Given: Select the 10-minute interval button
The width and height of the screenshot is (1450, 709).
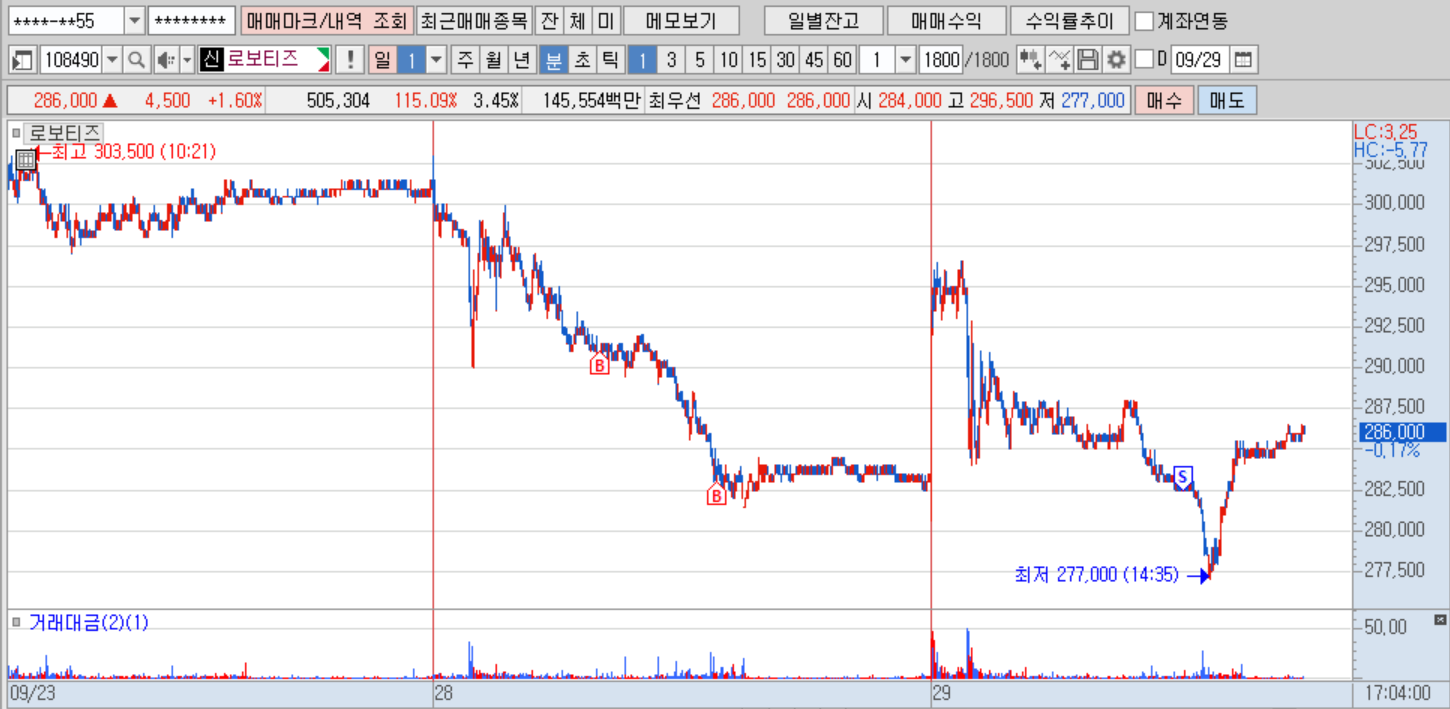Looking at the screenshot, I should point(729,60).
